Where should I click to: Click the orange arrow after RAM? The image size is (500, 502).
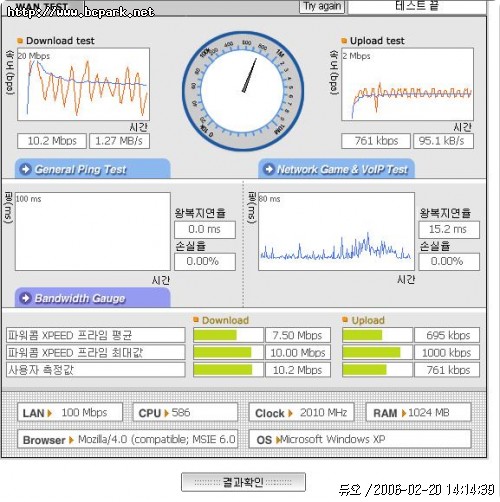[x=404, y=413]
